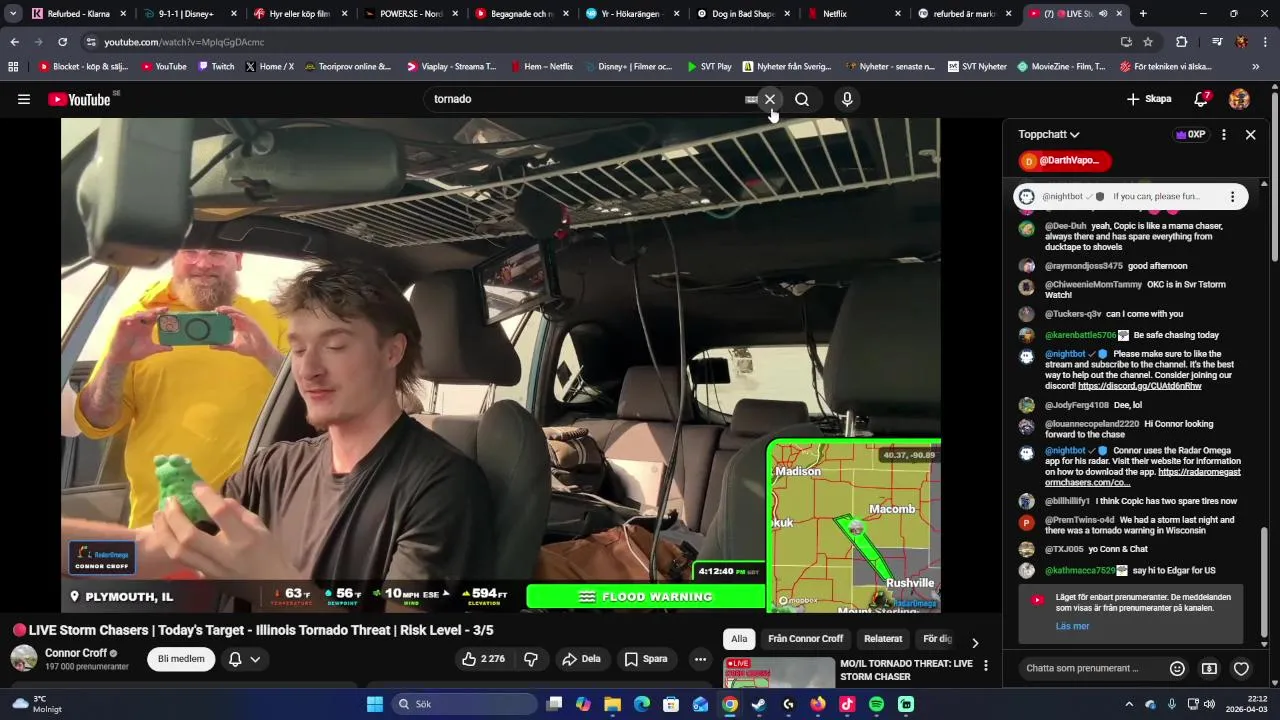Viewport: 1280px width, 720px height.
Task: Join channel via Bli medlem
Action: 181,659
